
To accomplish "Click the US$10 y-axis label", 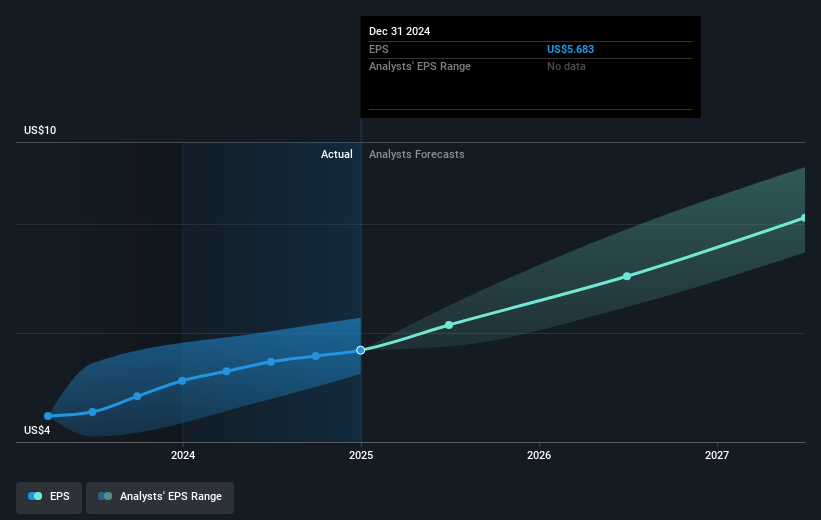I will [40, 130].
